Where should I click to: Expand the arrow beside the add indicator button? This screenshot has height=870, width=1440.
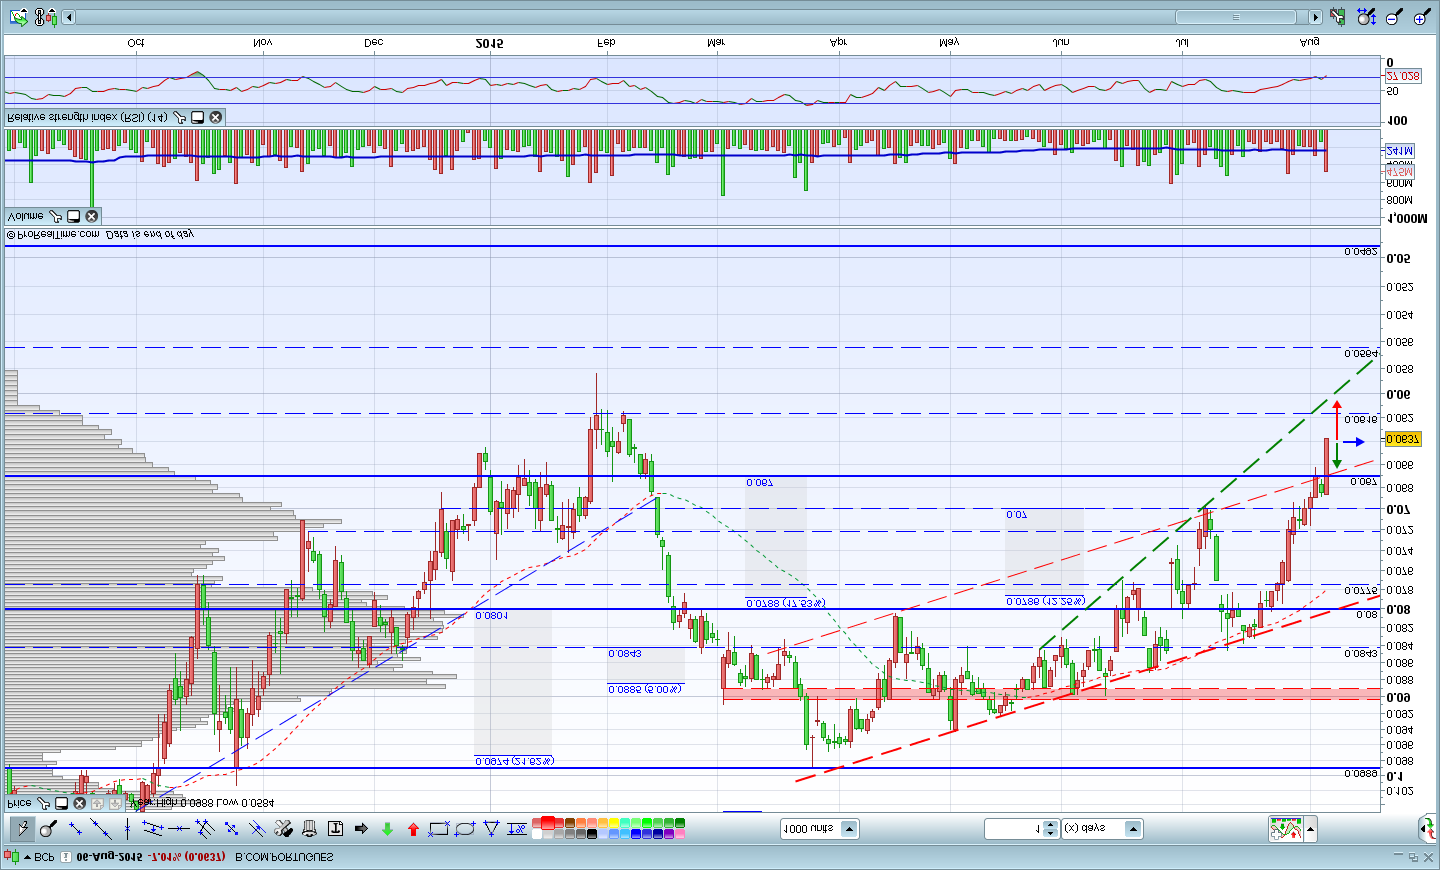pyautogui.click(x=1310, y=829)
